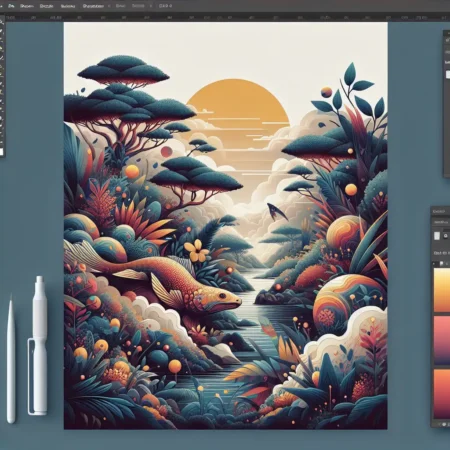This screenshot has width=450, height=450.
Task: Click the illustration canvas artwork
Action: click(226, 226)
